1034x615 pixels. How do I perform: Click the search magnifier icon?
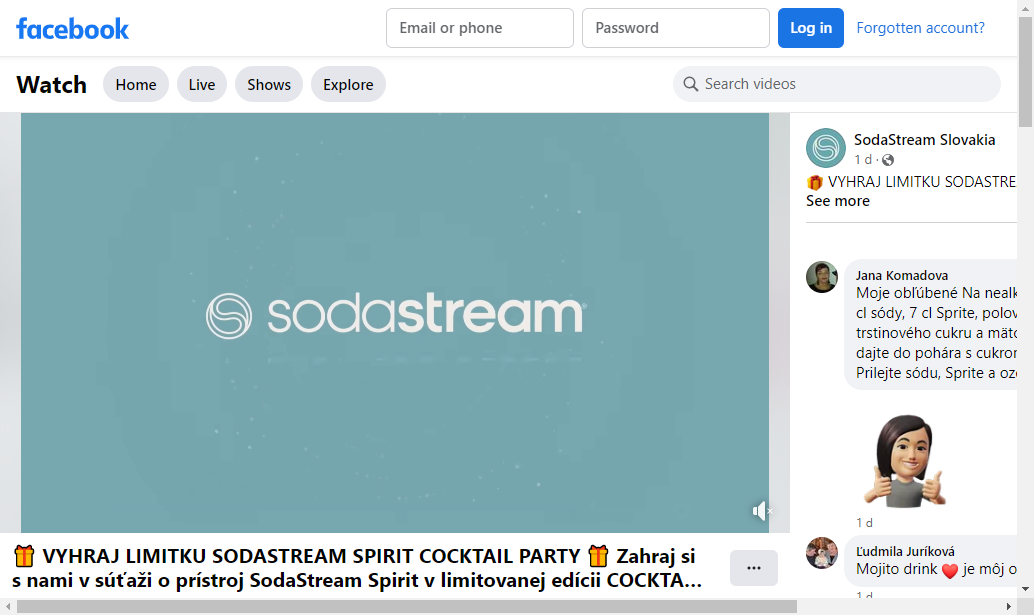tap(690, 84)
